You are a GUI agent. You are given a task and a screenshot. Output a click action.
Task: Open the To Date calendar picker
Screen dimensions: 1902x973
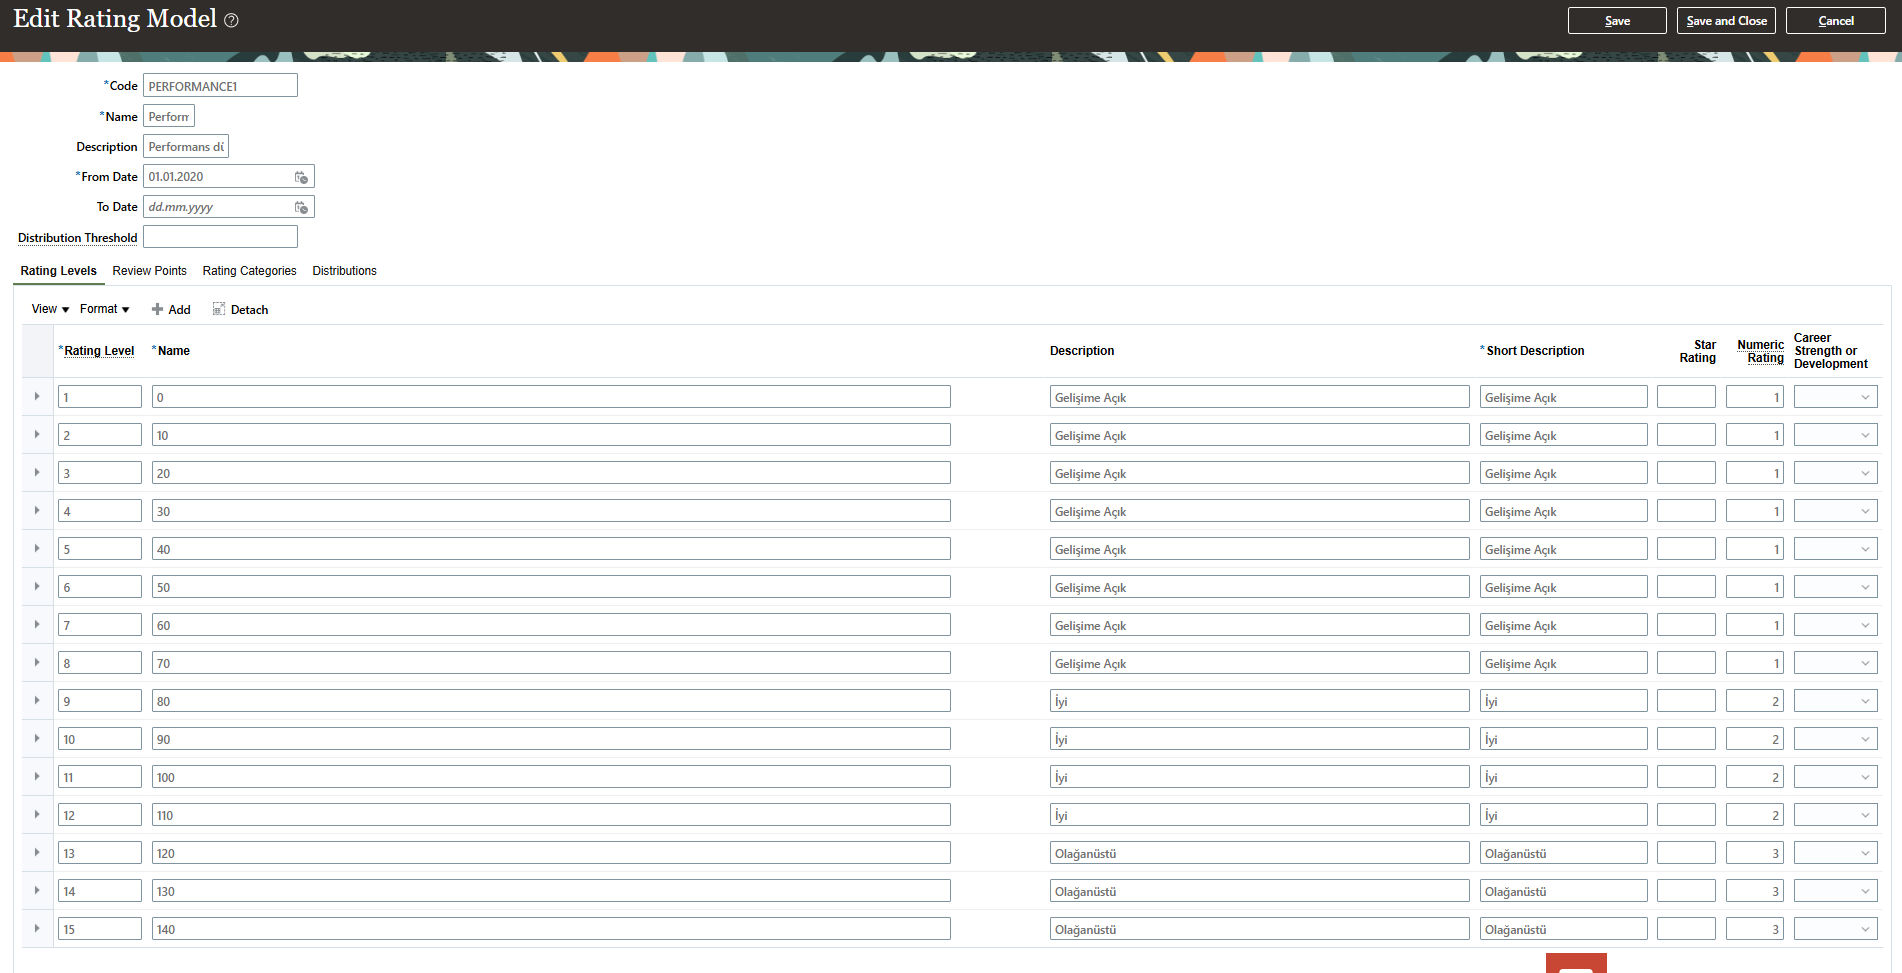click(x=301, y=207)
